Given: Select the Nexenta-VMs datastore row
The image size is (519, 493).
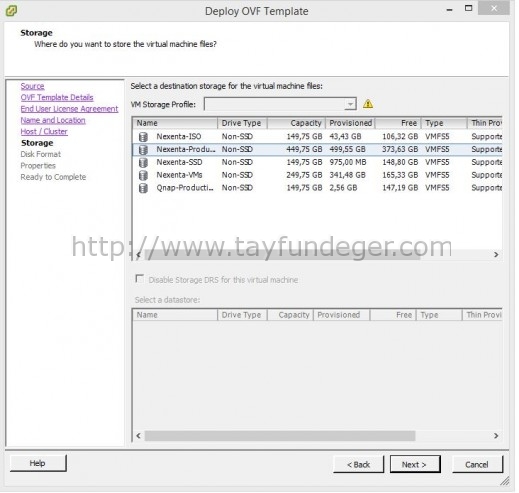Looking at the screenshot, I should 317,176.
